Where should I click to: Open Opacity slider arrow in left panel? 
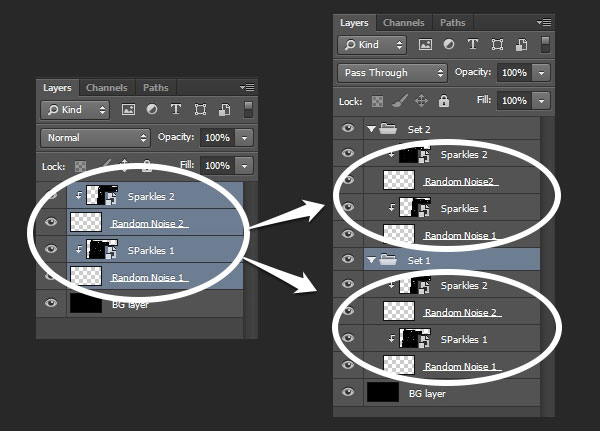(x=244, y=138)
